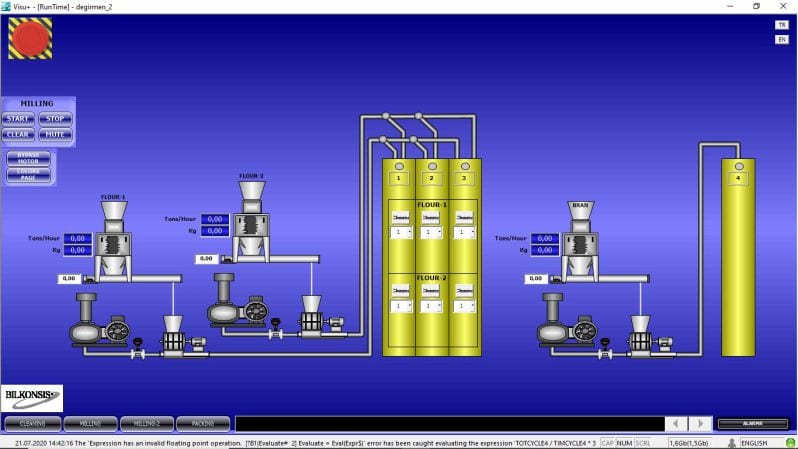This screenshot has height=449, width=798.
Task: Switch to the PACKING page tab
Action: tap(203, 424)
